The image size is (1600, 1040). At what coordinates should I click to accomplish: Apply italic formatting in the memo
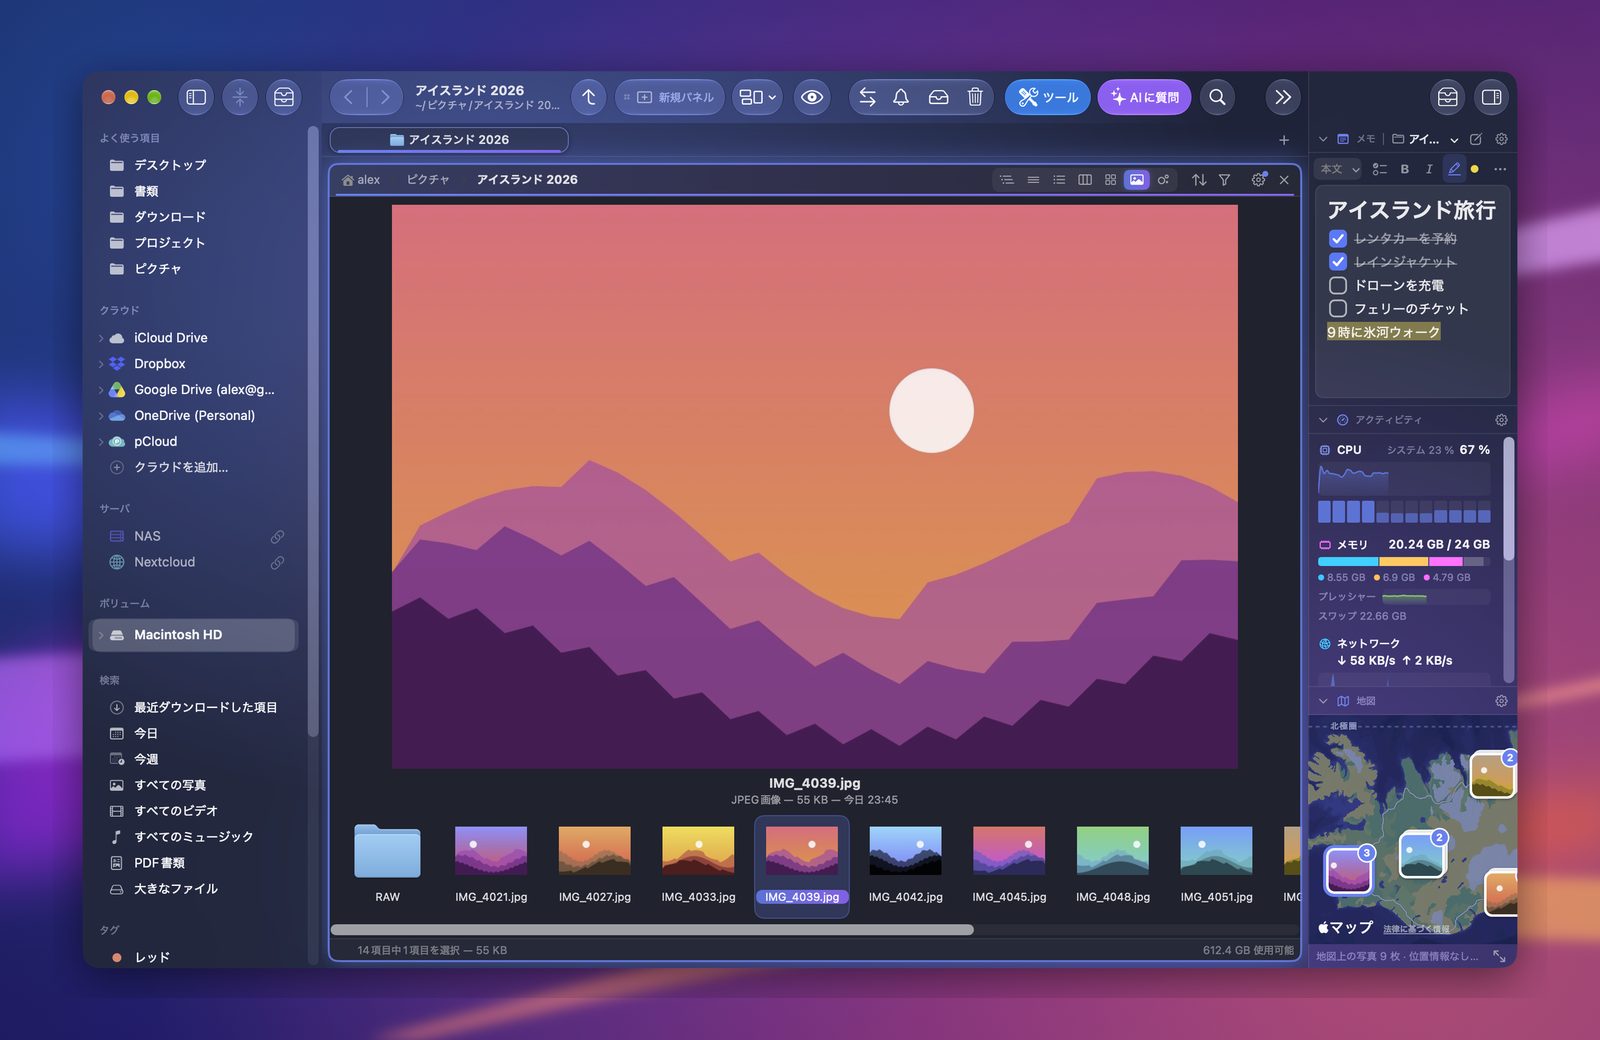click(1429, 169)
